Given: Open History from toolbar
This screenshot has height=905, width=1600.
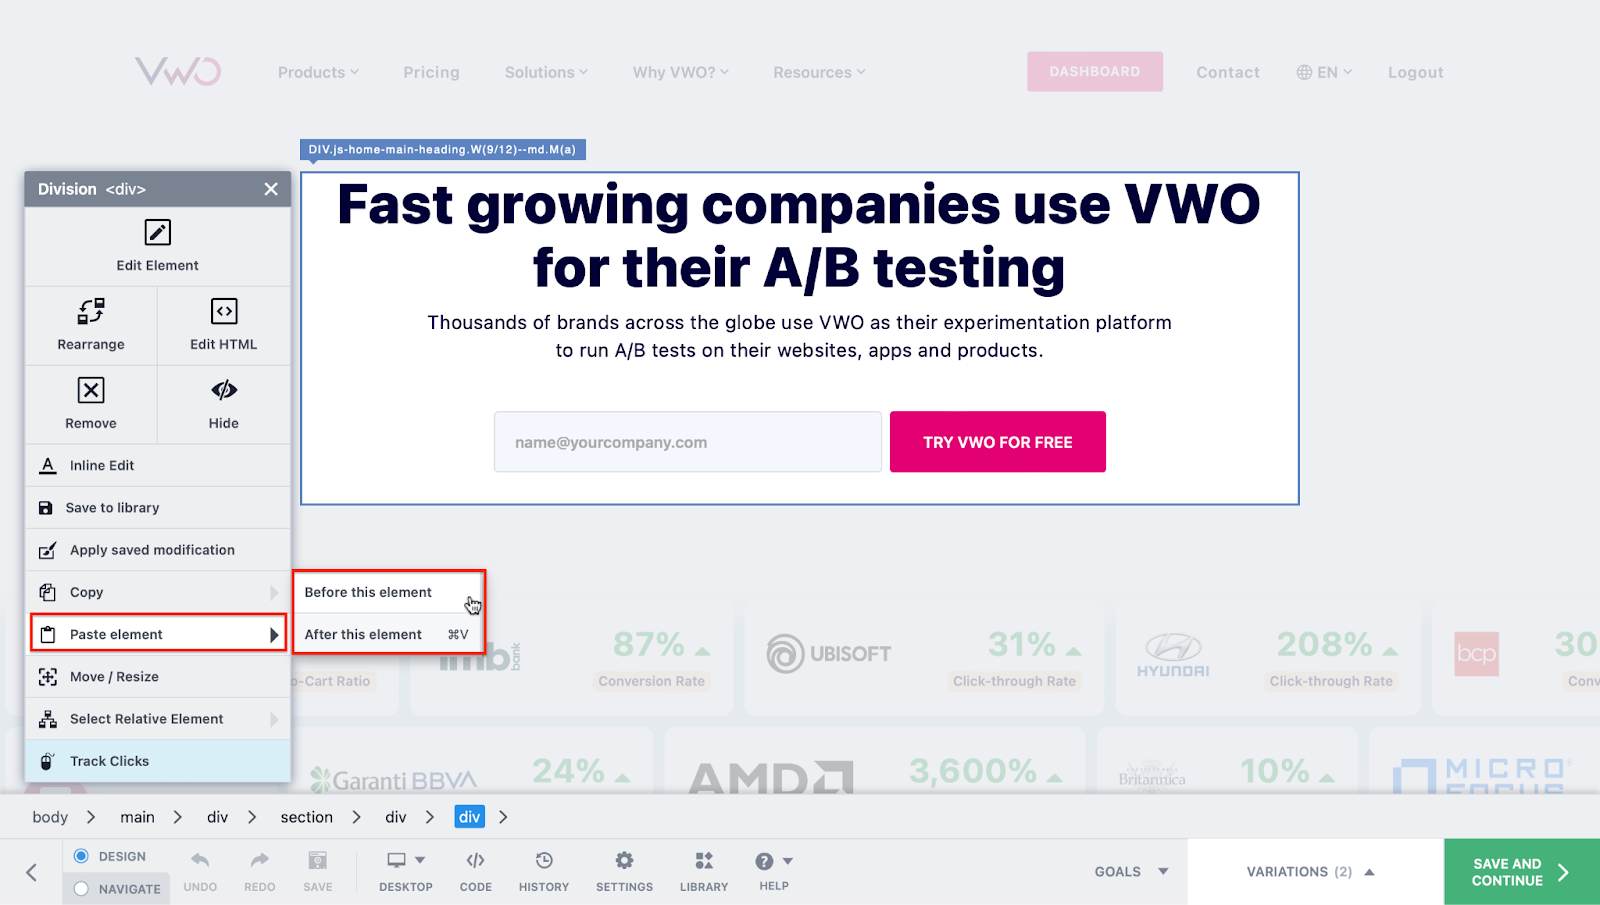Looking at the screenshot, I should 544,870.
